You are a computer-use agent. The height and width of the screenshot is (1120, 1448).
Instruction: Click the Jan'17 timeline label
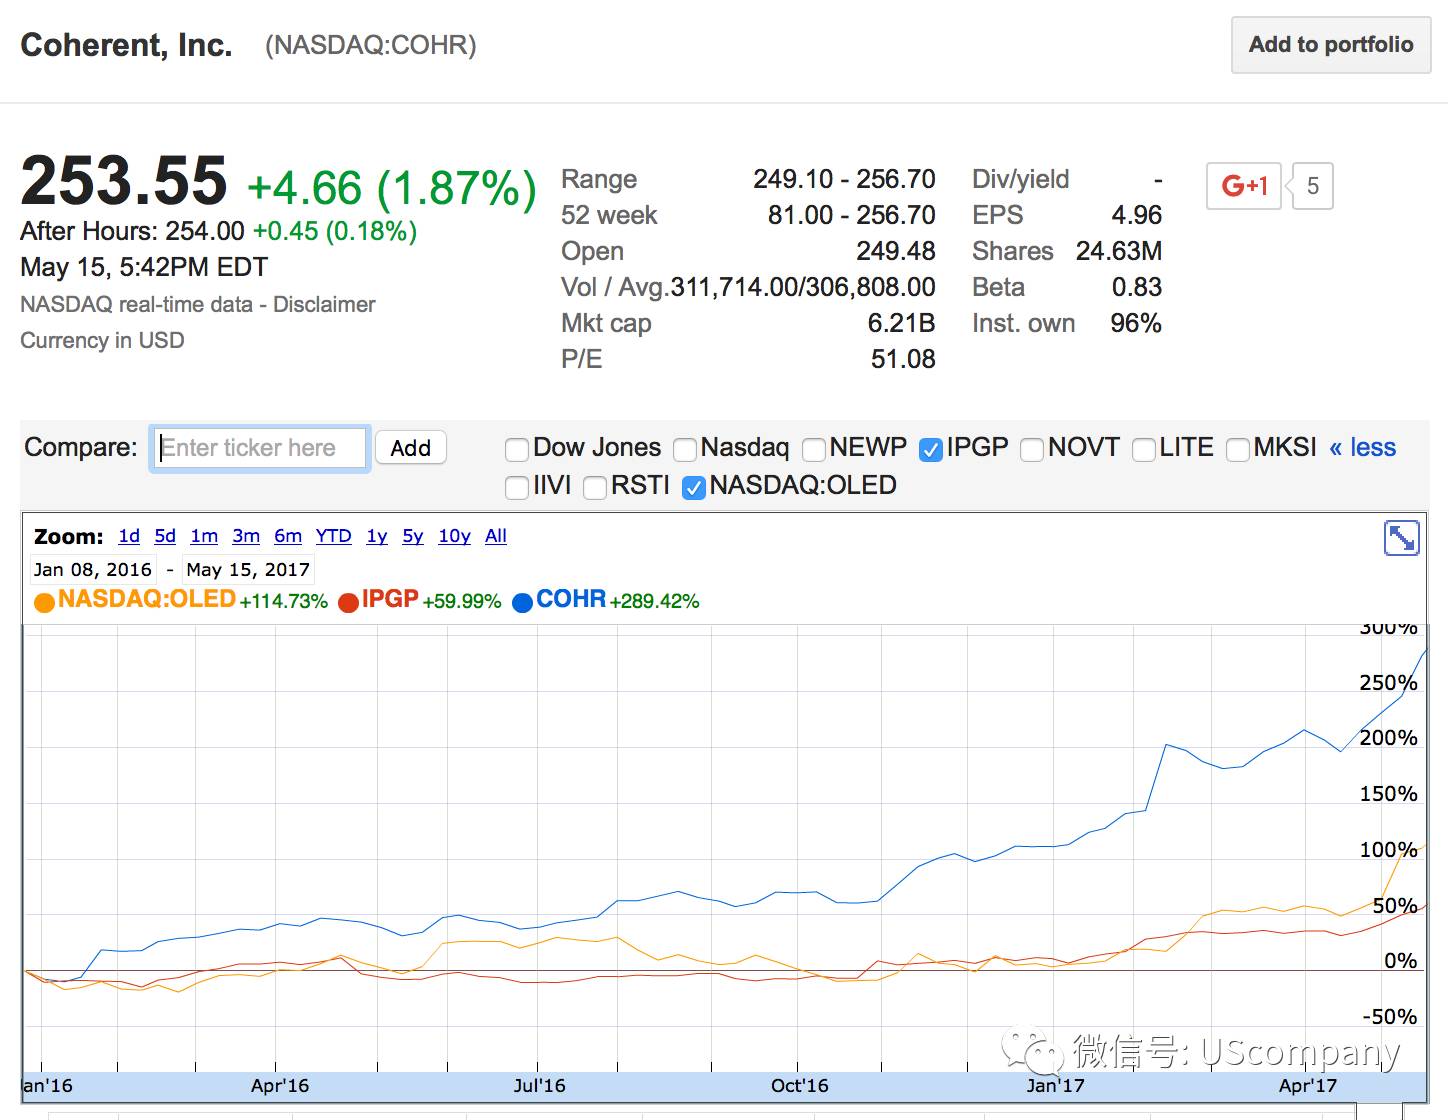(x=1055, y=1086)
